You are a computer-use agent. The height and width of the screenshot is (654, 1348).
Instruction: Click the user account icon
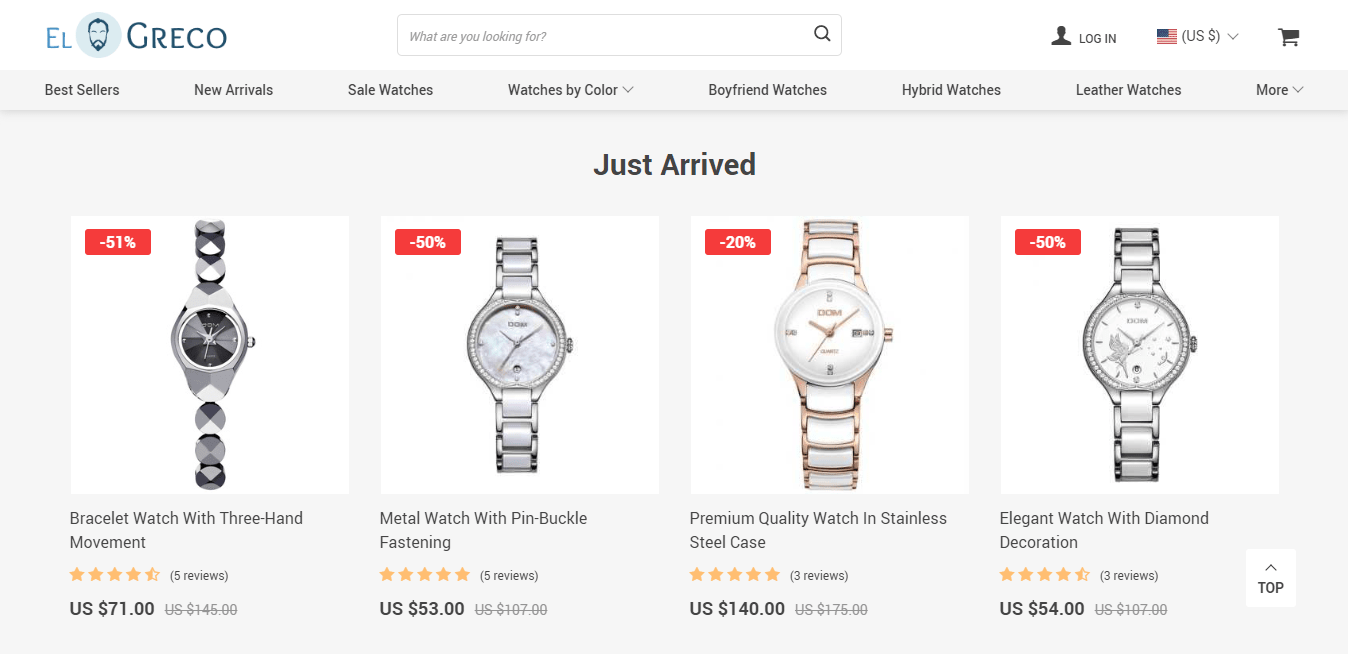(x=1061, y=36)
